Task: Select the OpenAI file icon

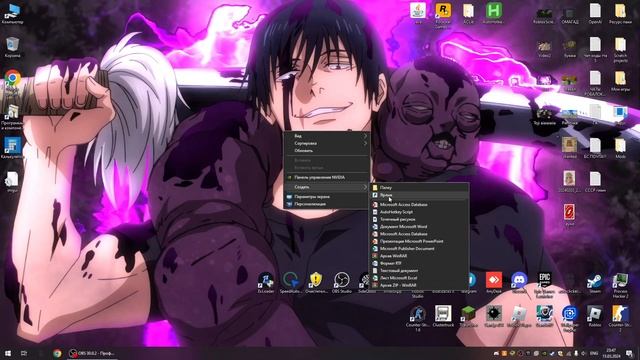Action: pyautogui.click(x=595, y=13)
